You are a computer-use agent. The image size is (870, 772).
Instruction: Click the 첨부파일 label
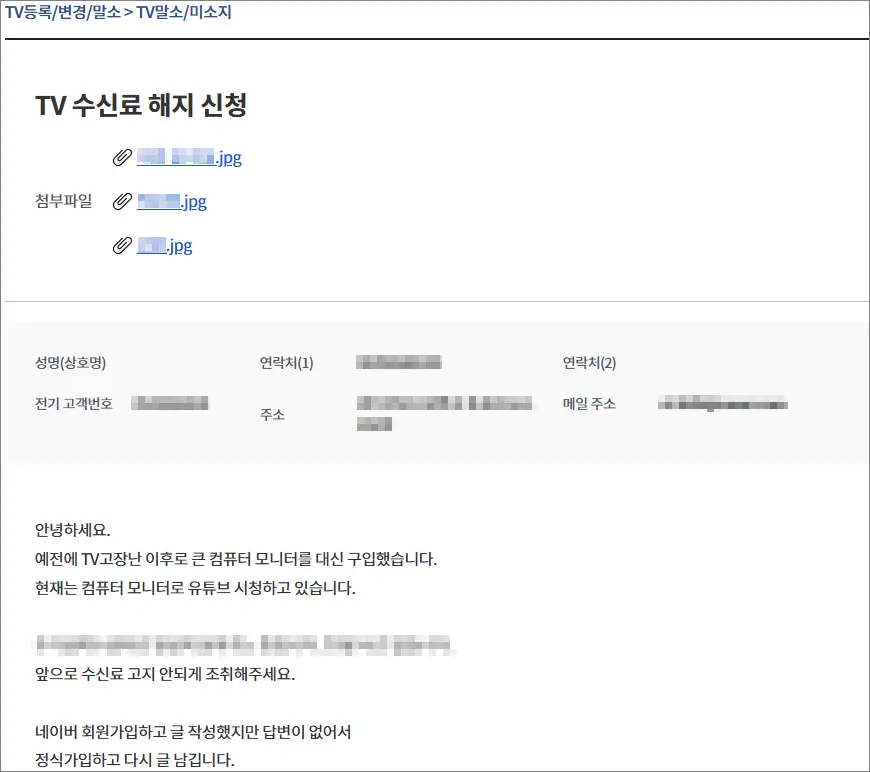pyautogui.click(x=64, y=201)
